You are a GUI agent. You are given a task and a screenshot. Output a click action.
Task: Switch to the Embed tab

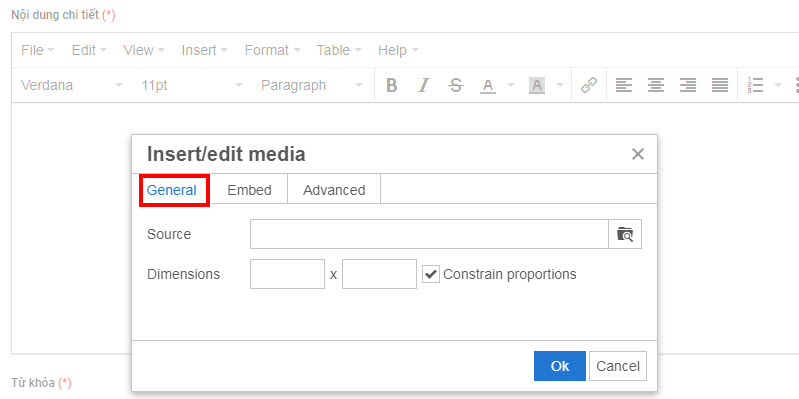(249, 190)
